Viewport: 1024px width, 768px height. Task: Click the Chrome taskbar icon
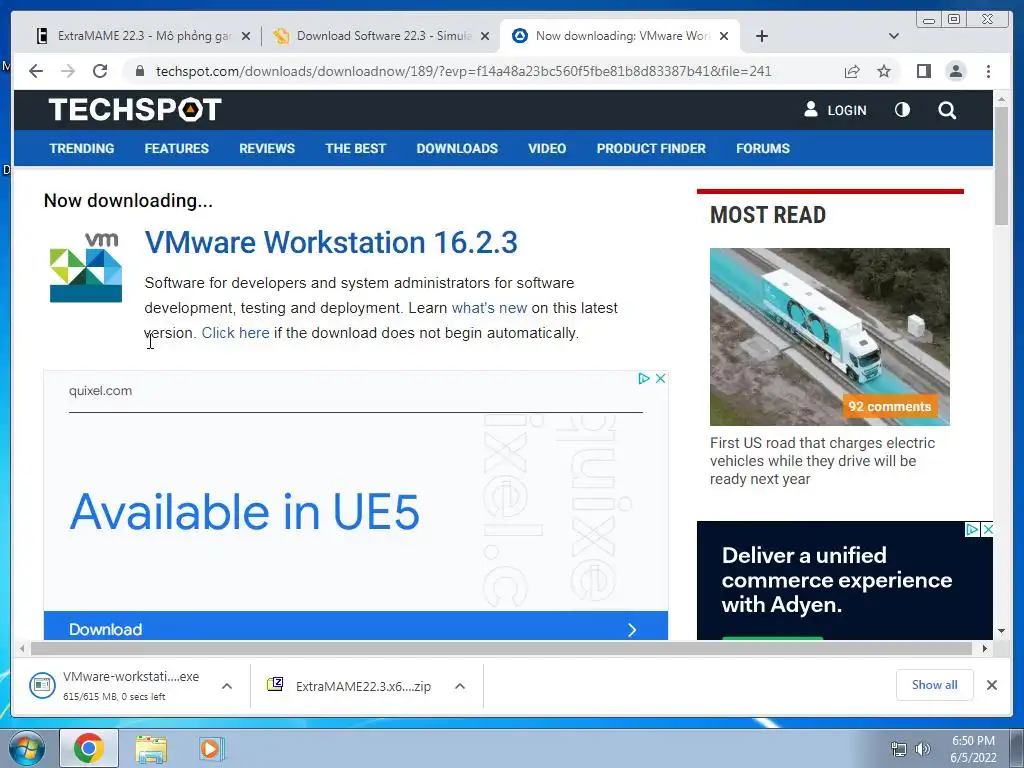point(89,748)
